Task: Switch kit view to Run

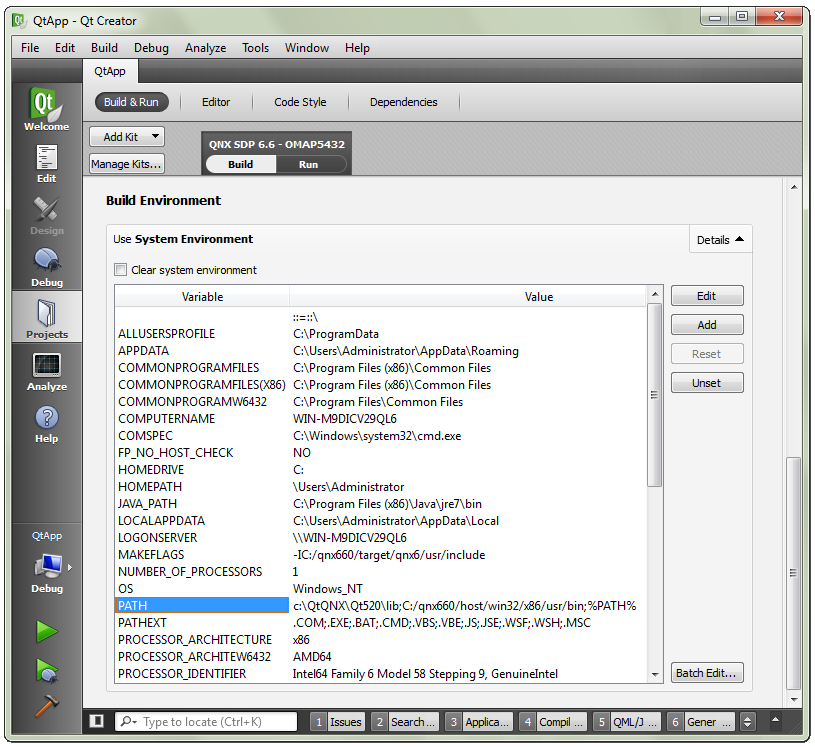Action: tap(308, 164)
